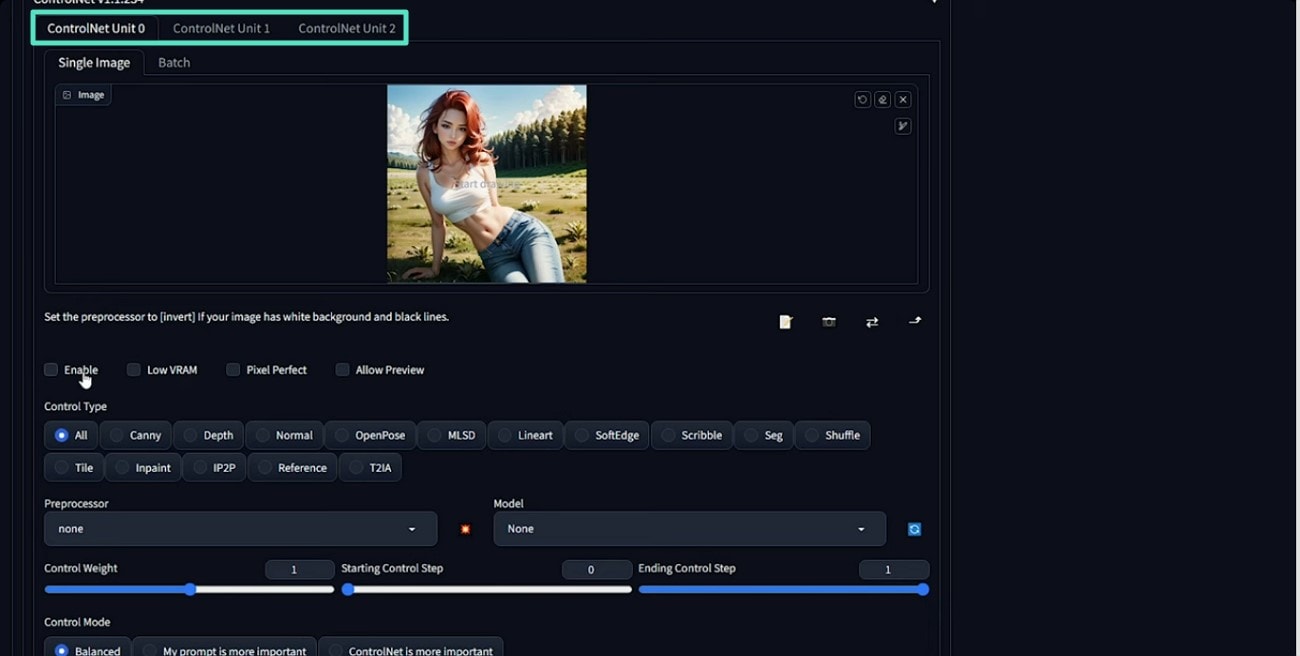The image size is (1300, 656).
Task: Toggle the Allow Preview checkbox
Action: [342, 370]
